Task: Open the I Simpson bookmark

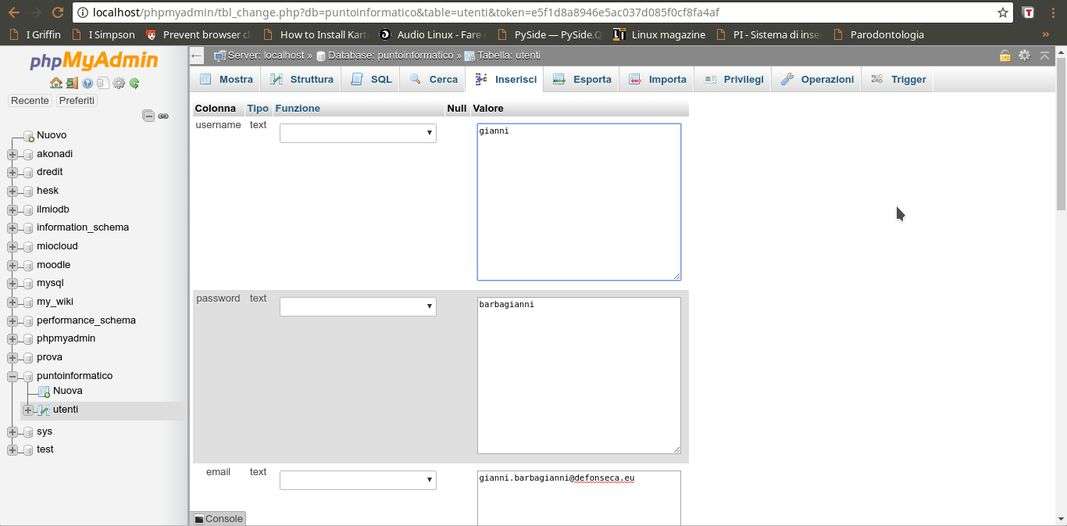Action: (104, 34)
